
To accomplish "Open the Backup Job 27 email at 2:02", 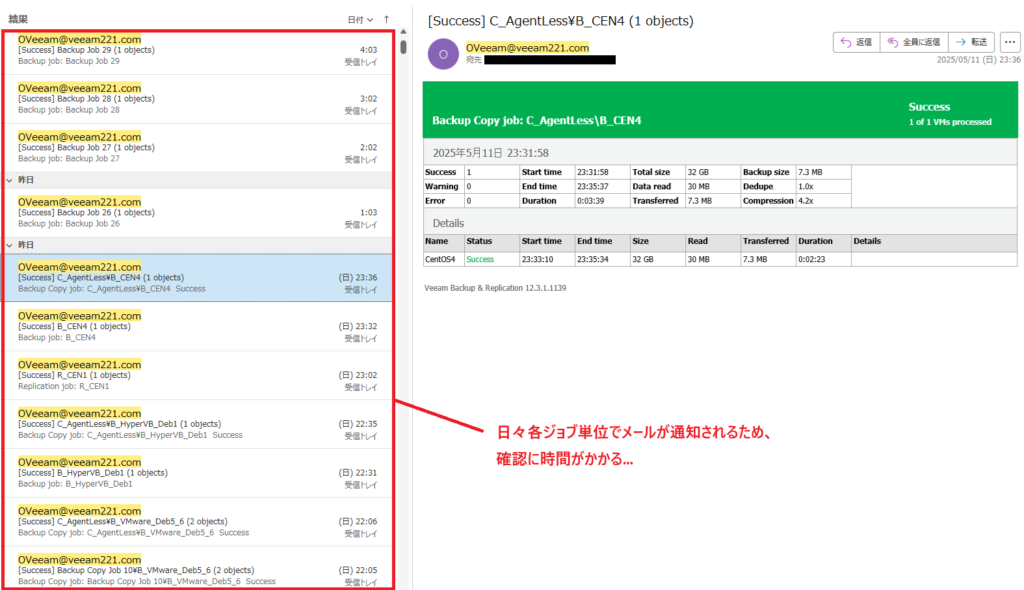I will (190, 147).
